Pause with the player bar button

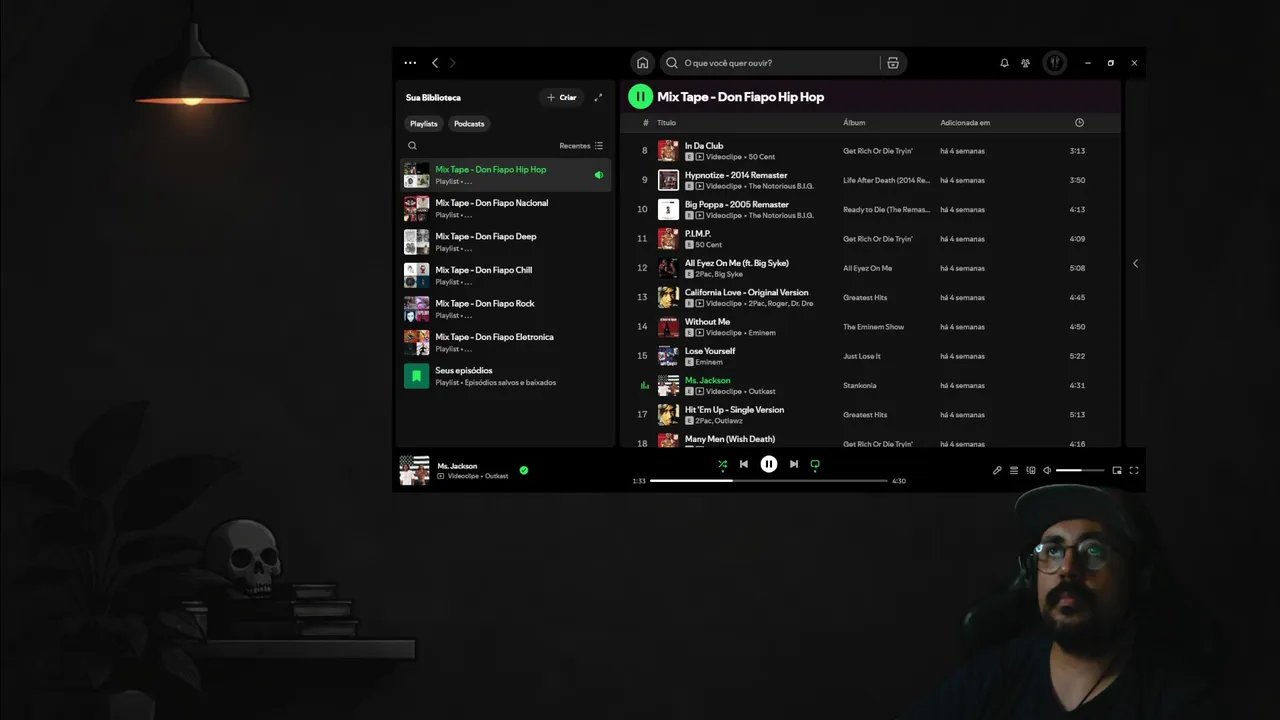pyautogui.click(x=769, y=464)
